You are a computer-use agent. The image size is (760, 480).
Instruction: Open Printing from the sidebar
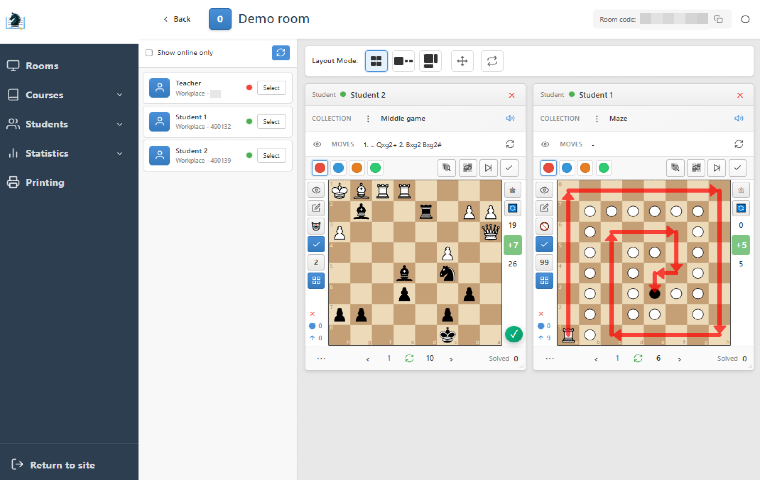click(45, 183)
